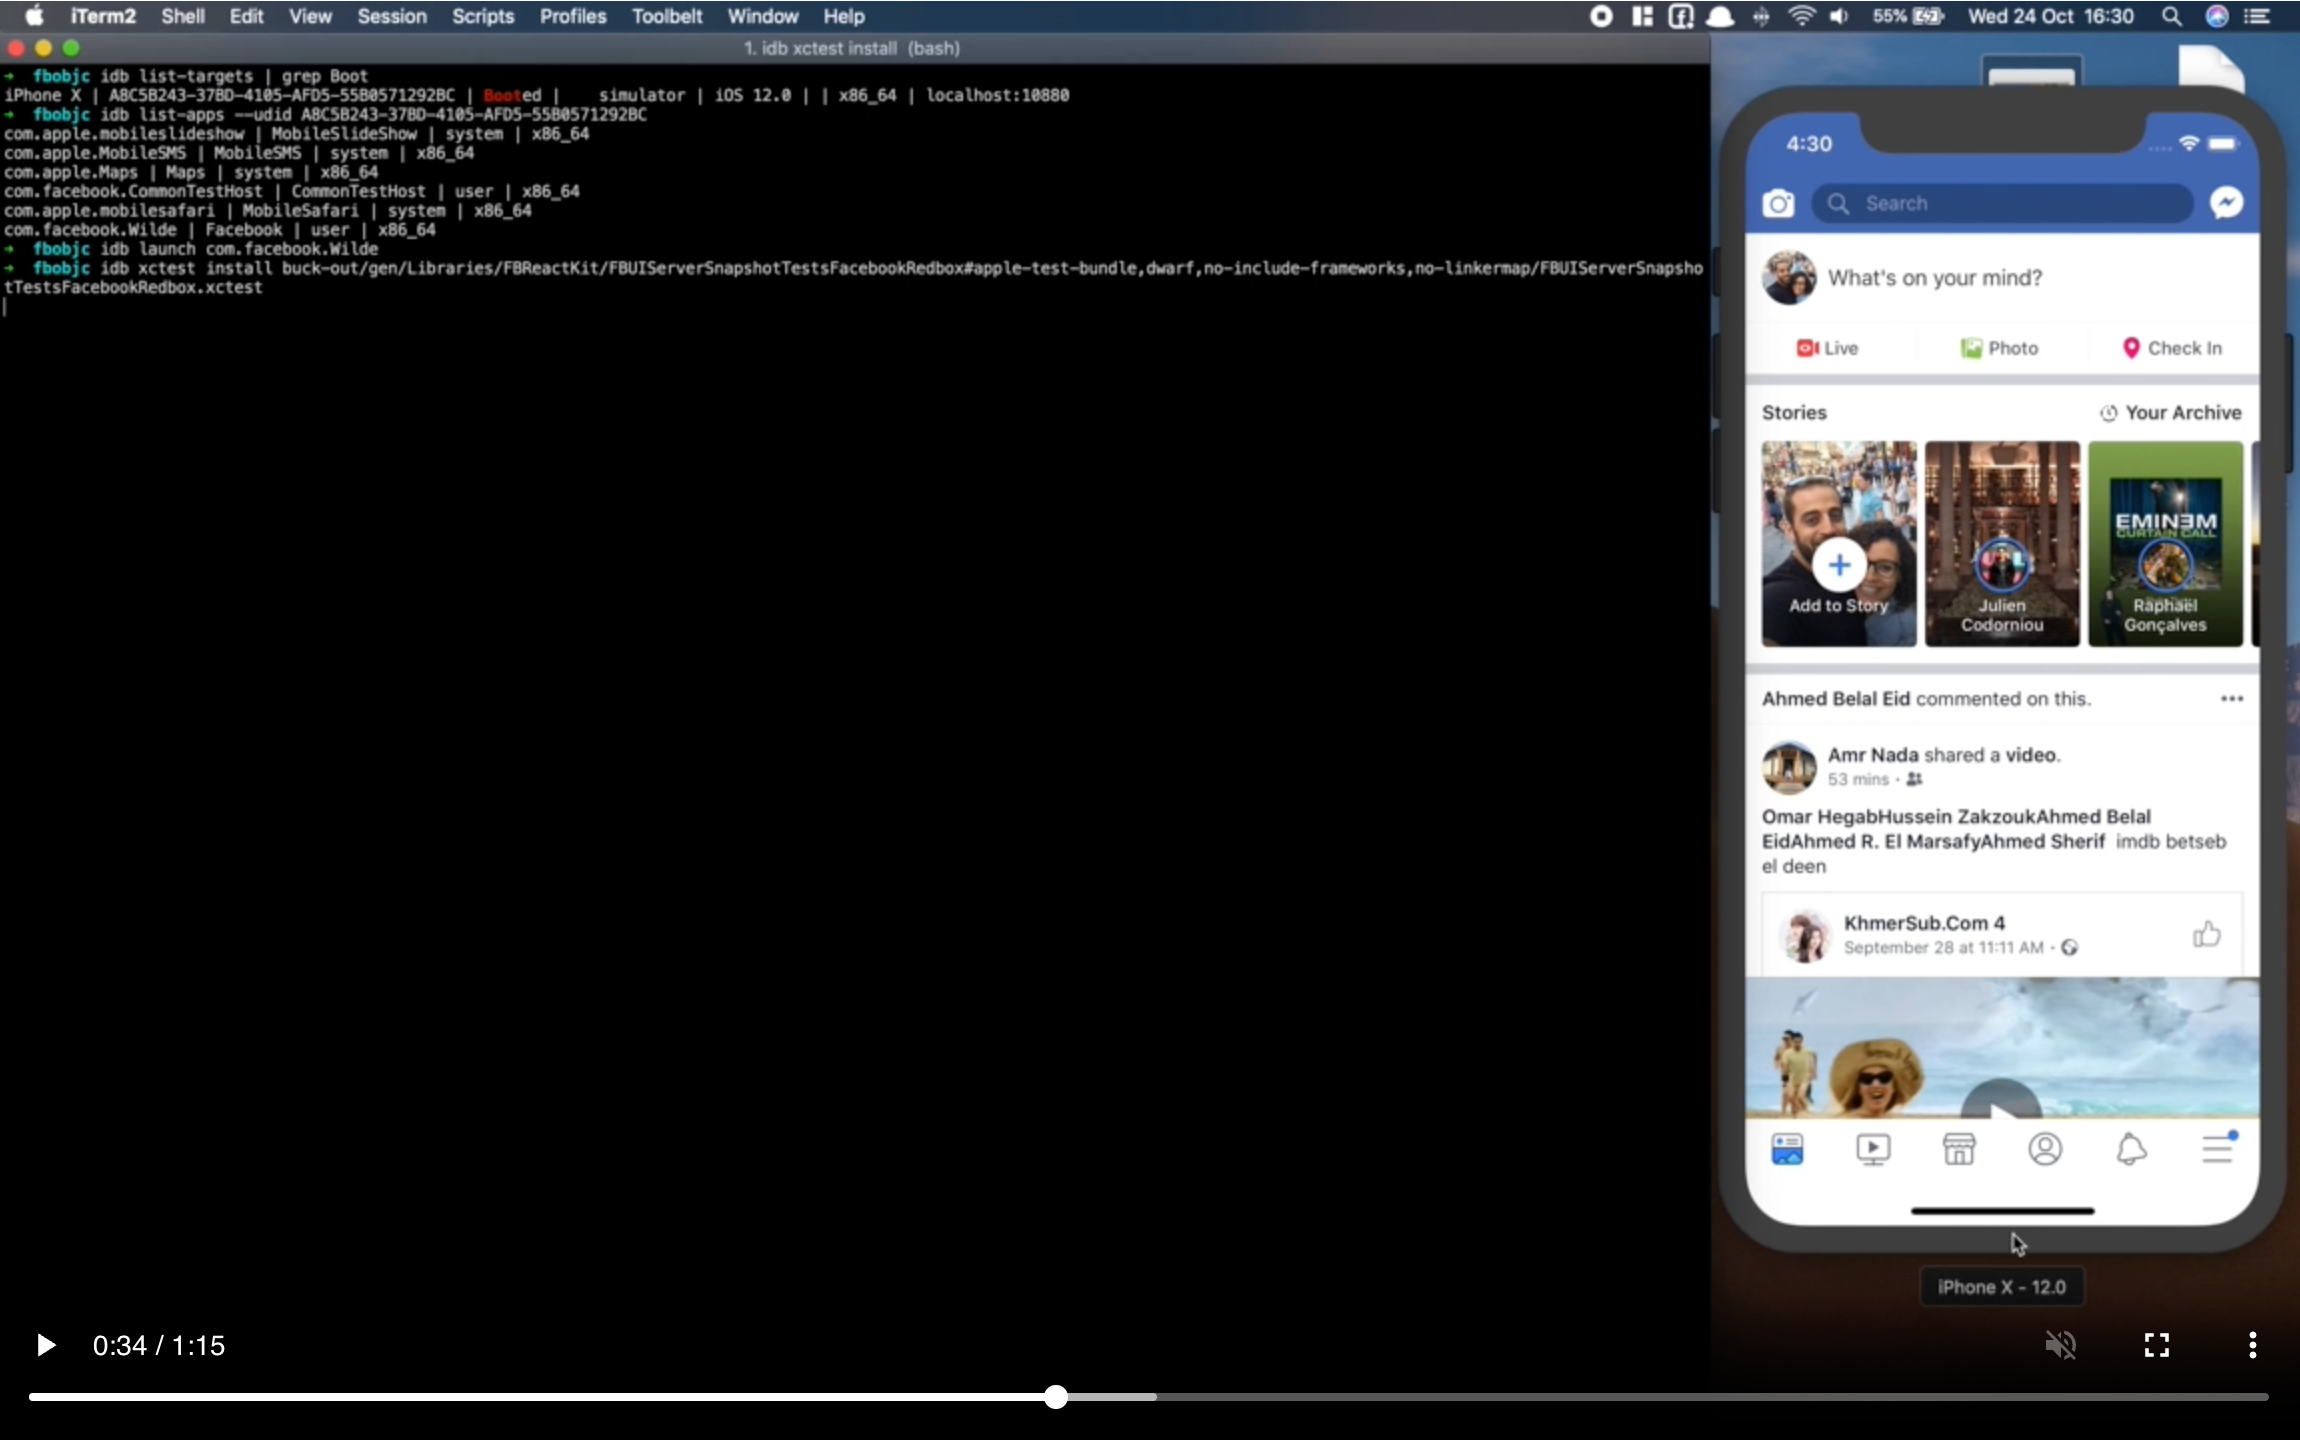Tap What's on your mind? composer
This screenshot has height=1440, width=2300.
tap(1935, 278)
